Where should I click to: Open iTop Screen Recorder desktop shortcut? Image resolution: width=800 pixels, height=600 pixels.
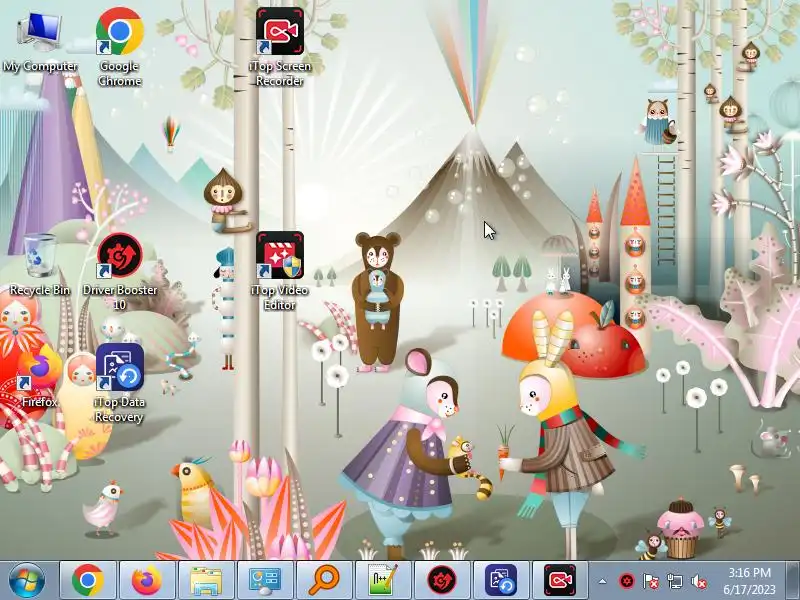click(280, 46)
